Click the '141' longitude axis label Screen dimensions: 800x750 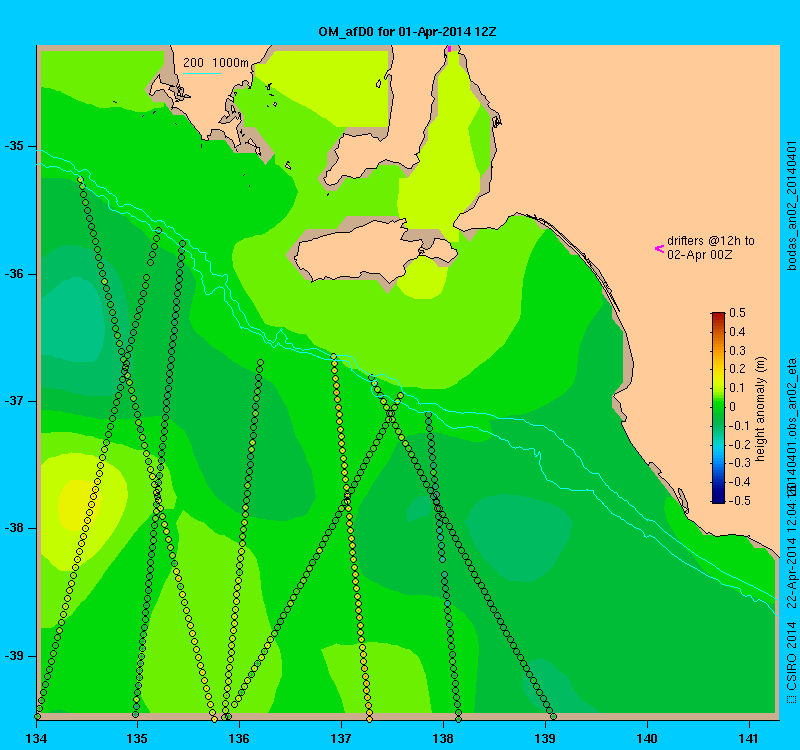[x=749, y=739]
